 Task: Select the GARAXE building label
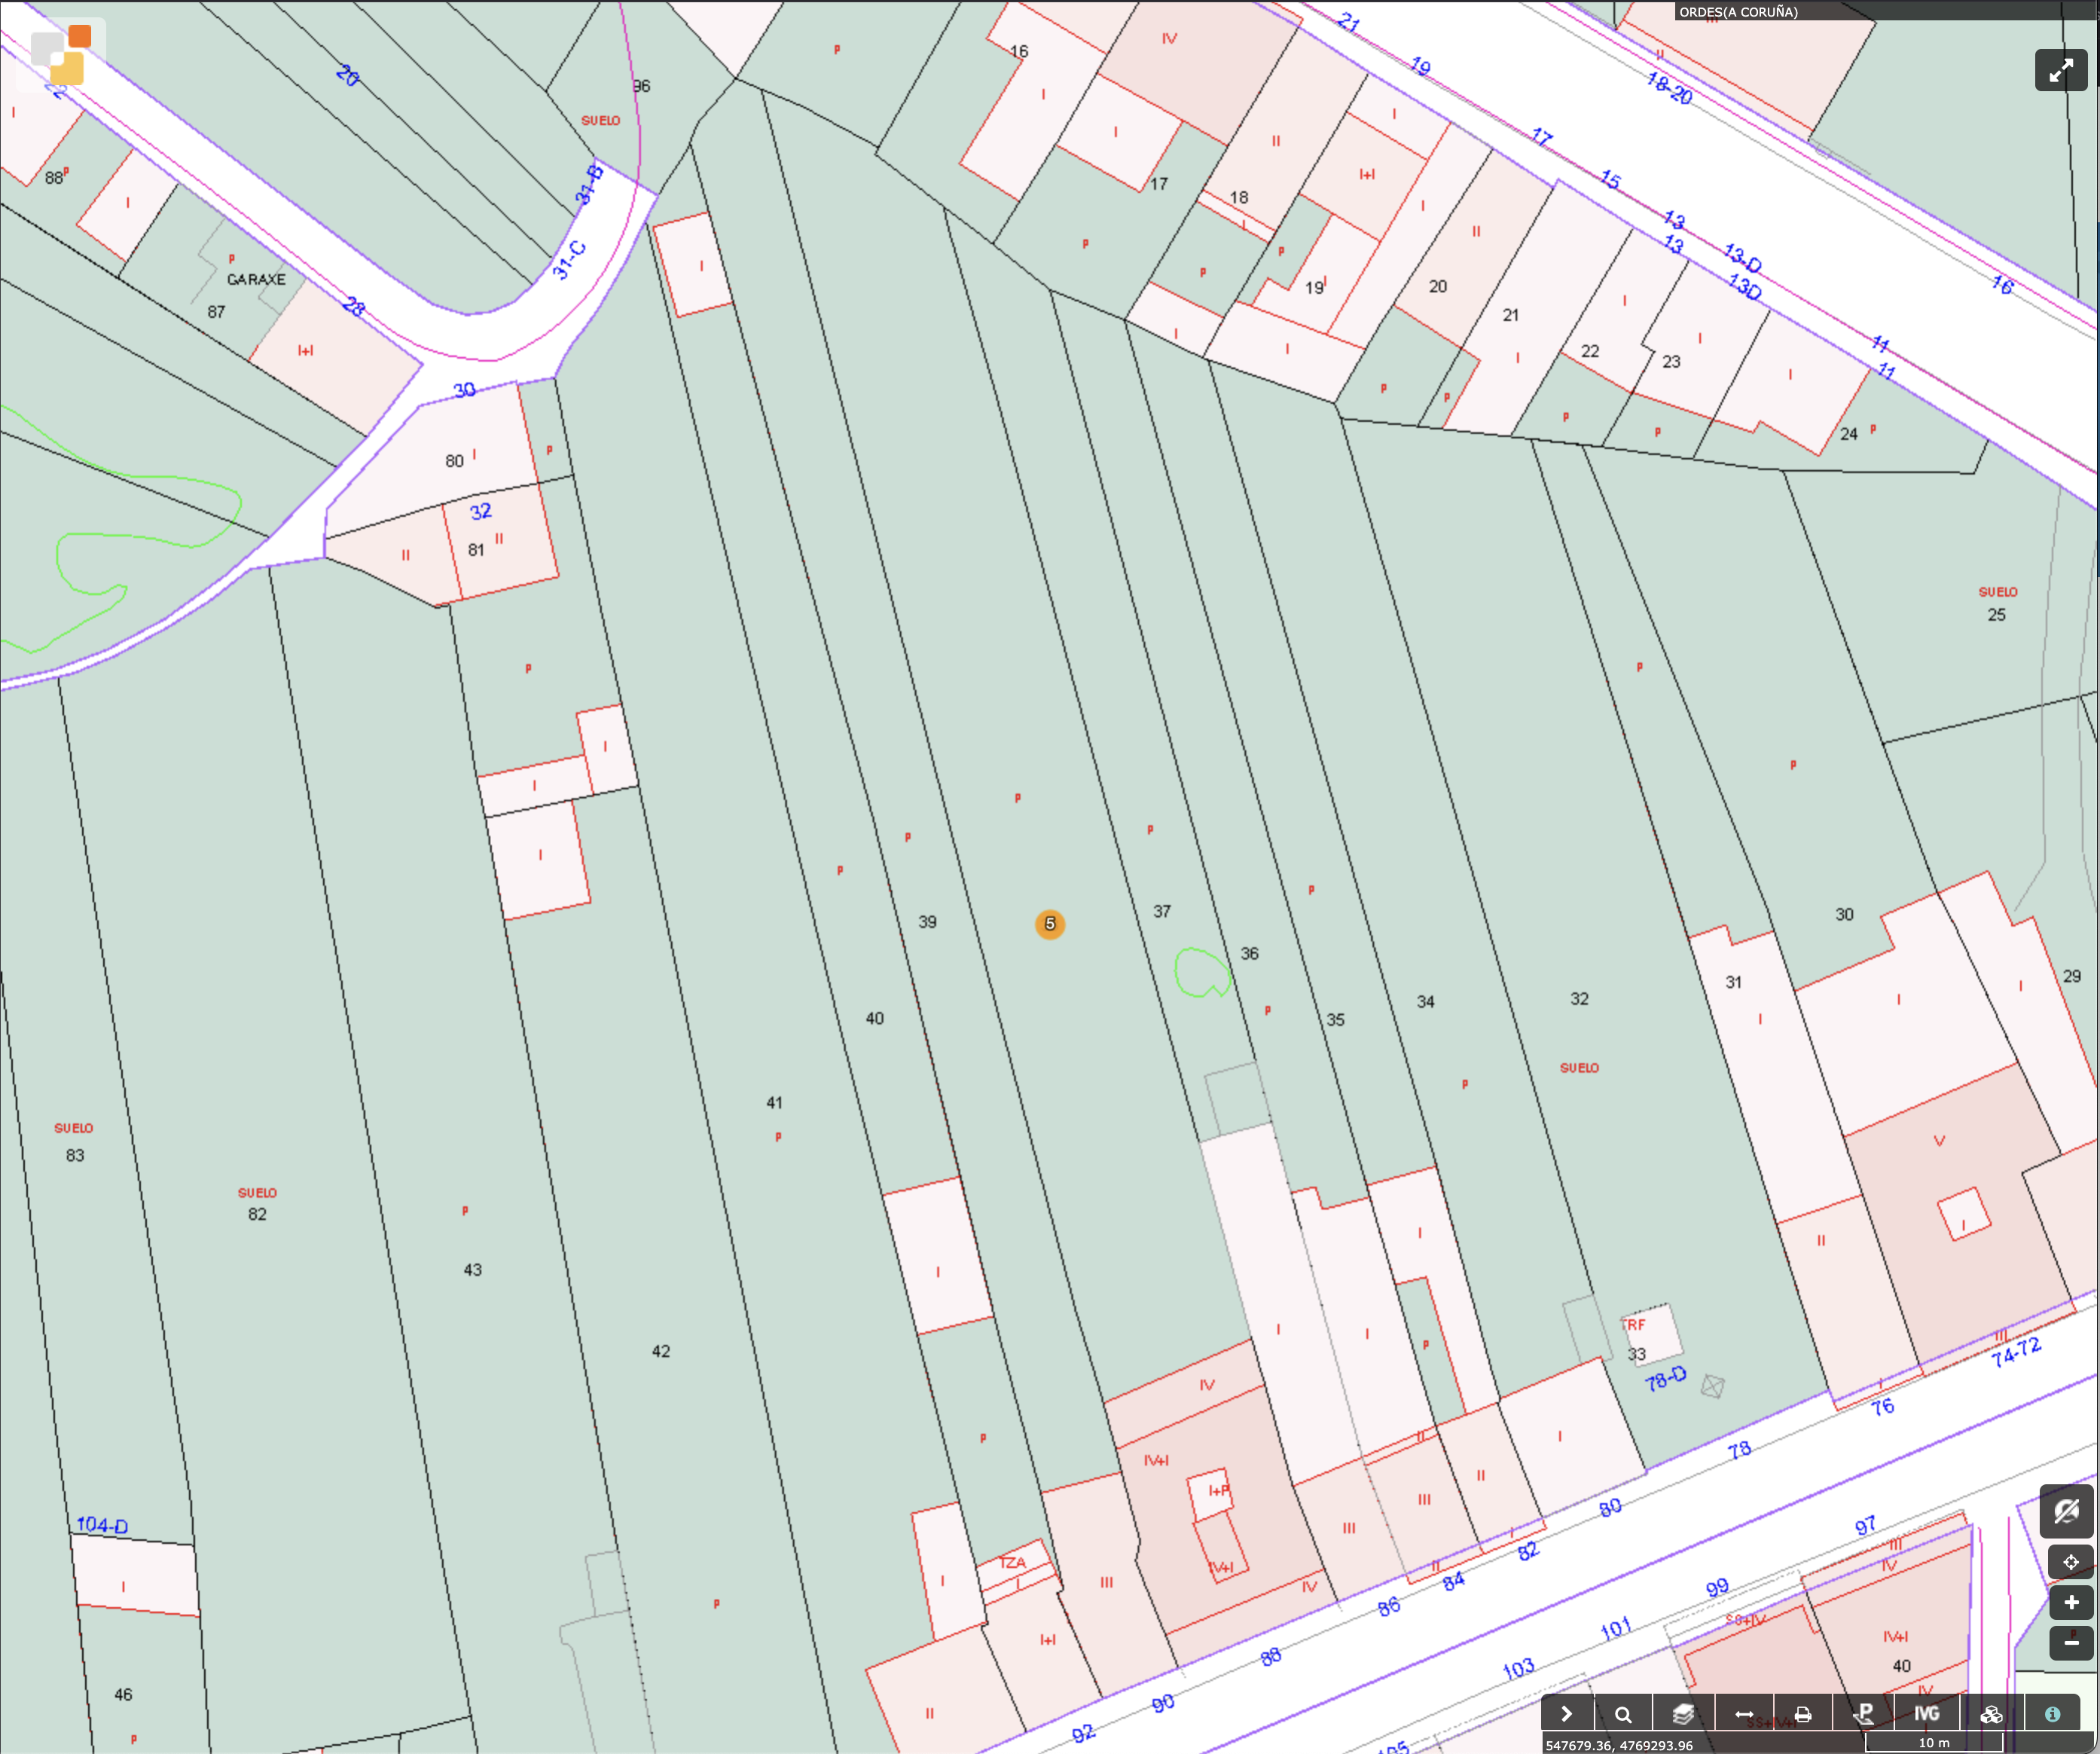pos(256,279)
